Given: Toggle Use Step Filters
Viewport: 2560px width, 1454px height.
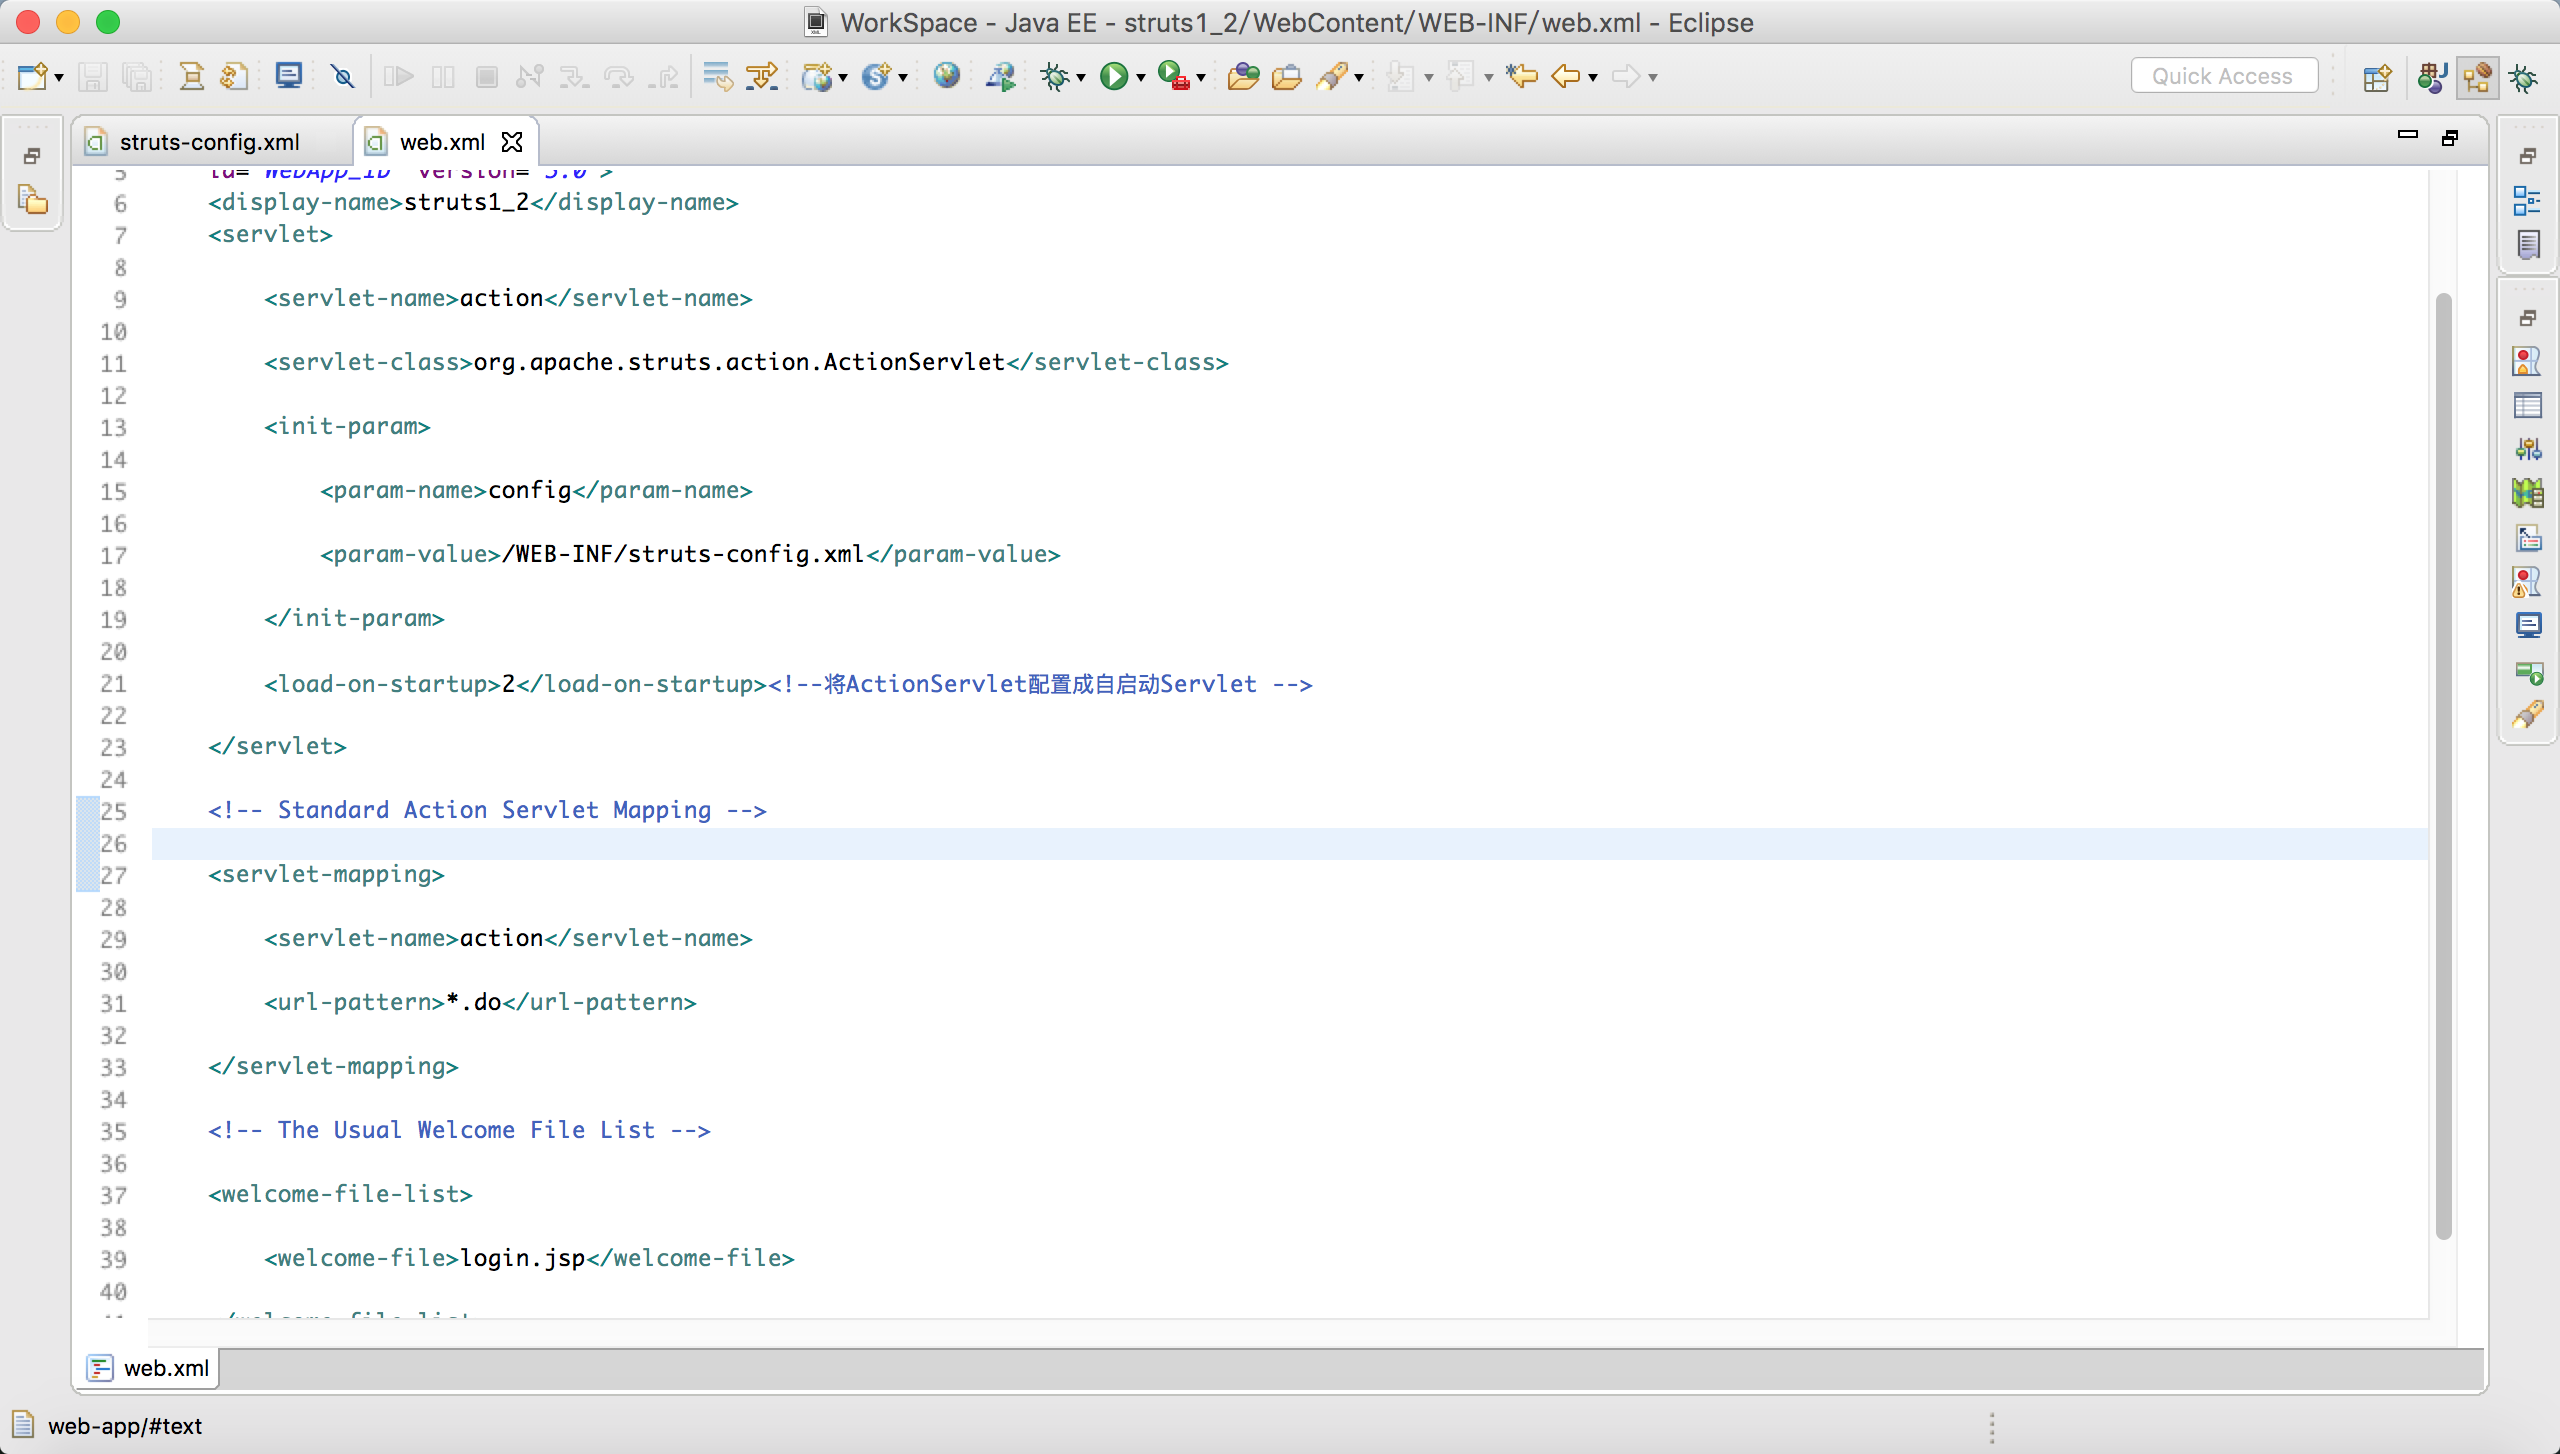Looking at the screenshot, I should 762,77.
